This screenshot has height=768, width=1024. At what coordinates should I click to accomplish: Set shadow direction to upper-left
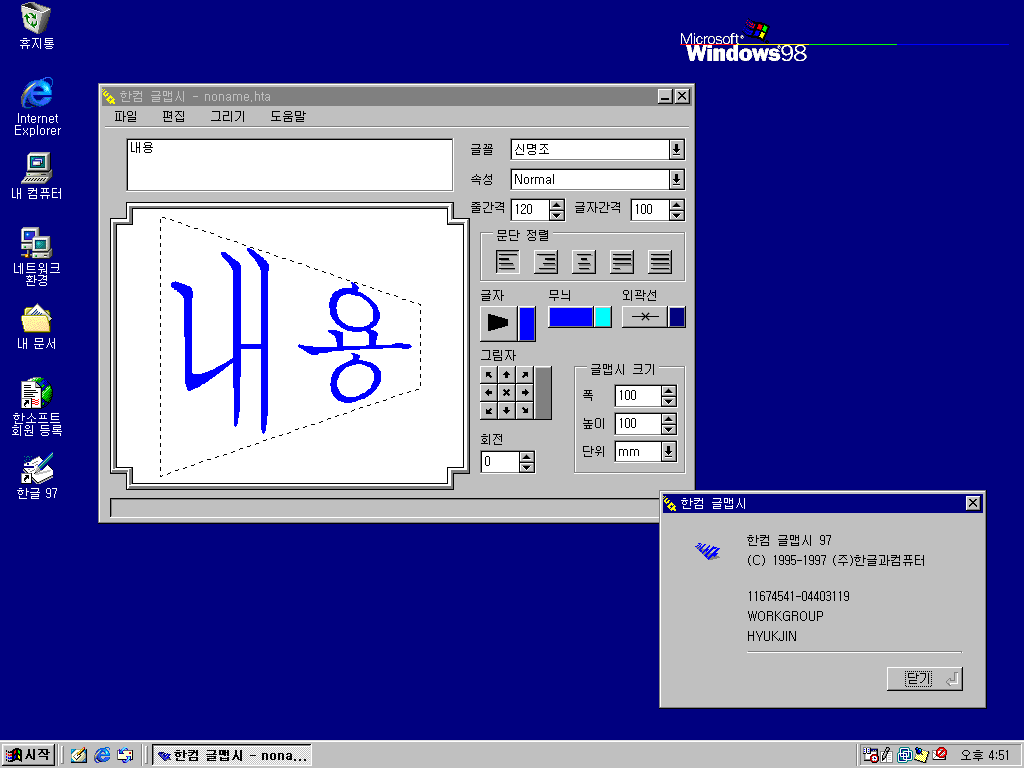(488, 374)
